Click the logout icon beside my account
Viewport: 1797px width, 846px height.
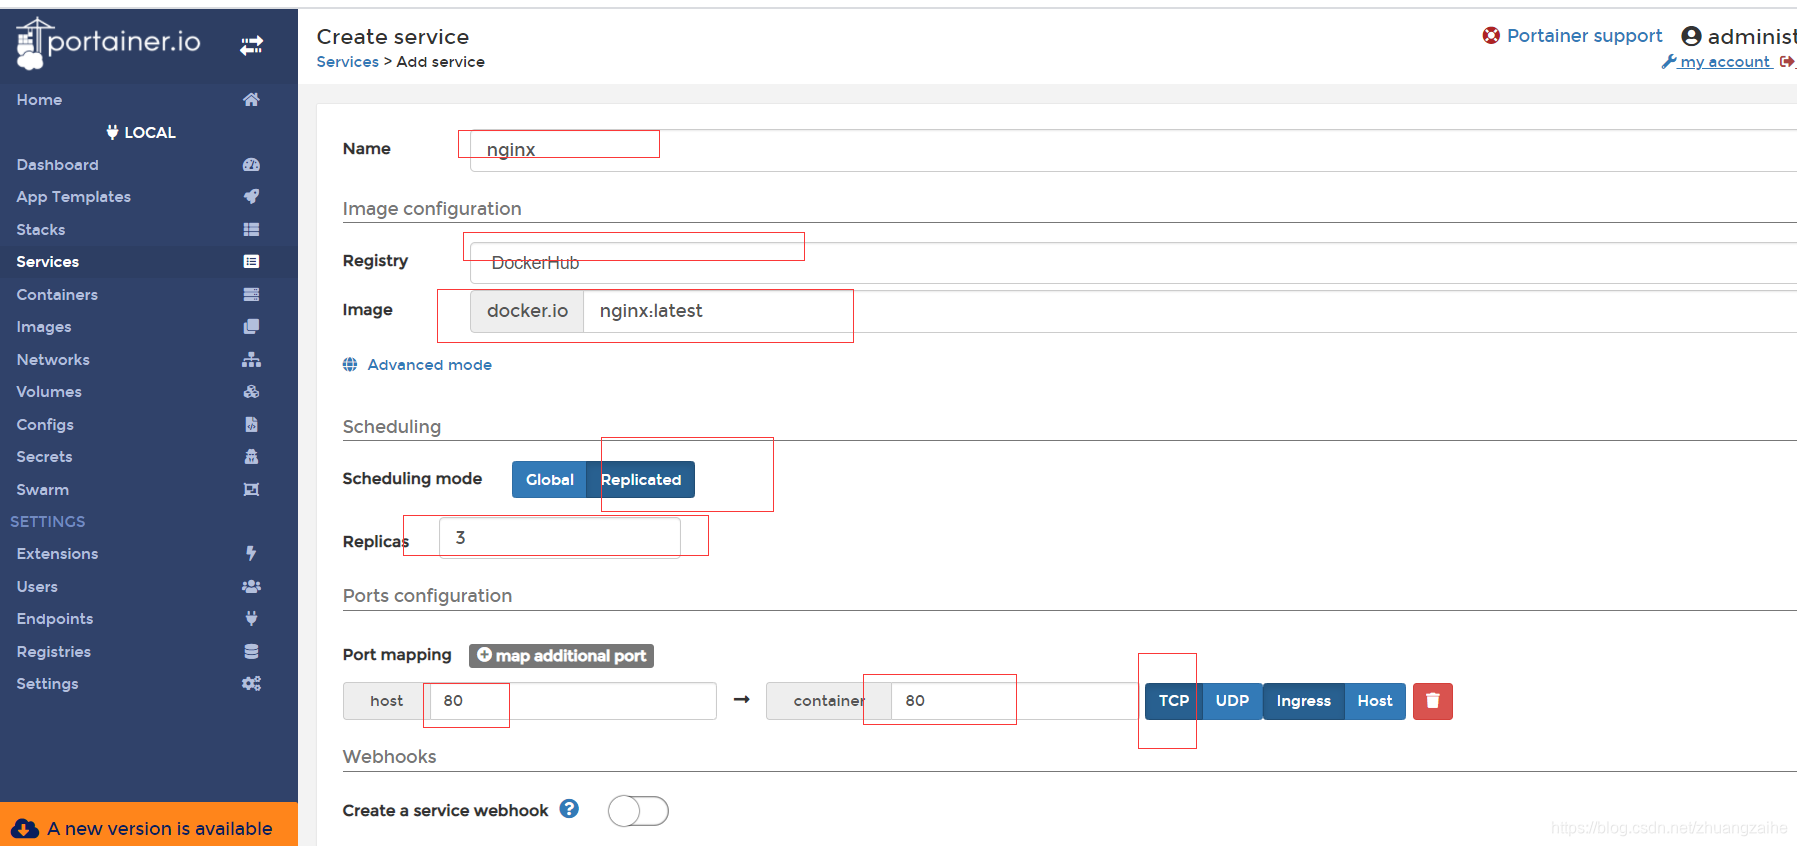click(x=1787, y=62)
